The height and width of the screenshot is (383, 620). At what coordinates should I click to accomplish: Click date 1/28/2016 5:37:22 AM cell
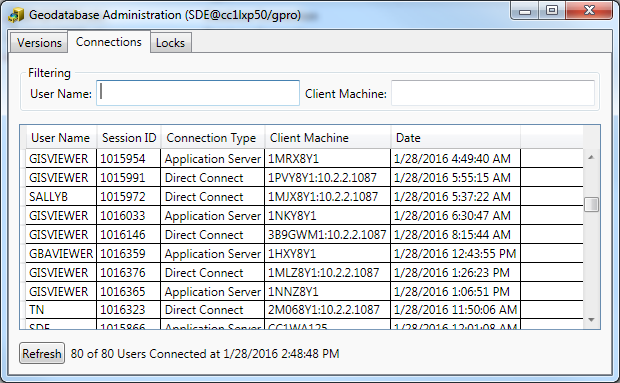click(456, 196)
